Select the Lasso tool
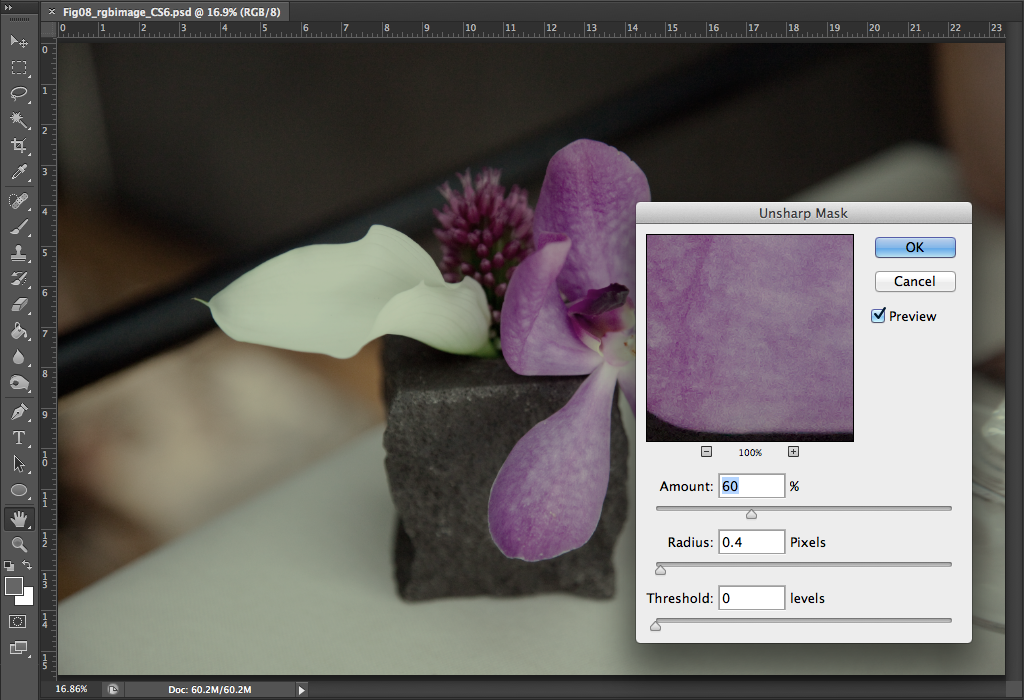Screen dimensions: 1024x700 18,93
